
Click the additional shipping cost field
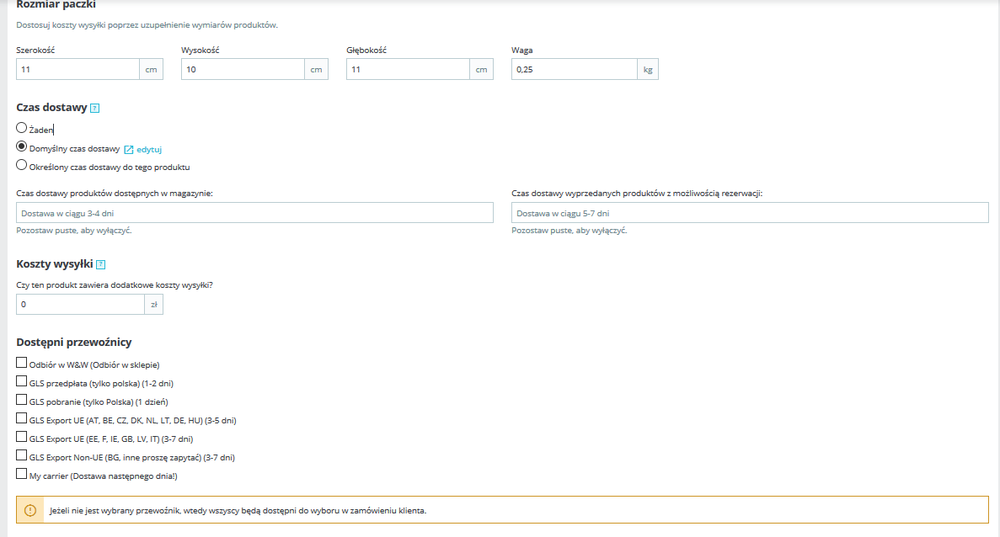click(x=80, y=305)
